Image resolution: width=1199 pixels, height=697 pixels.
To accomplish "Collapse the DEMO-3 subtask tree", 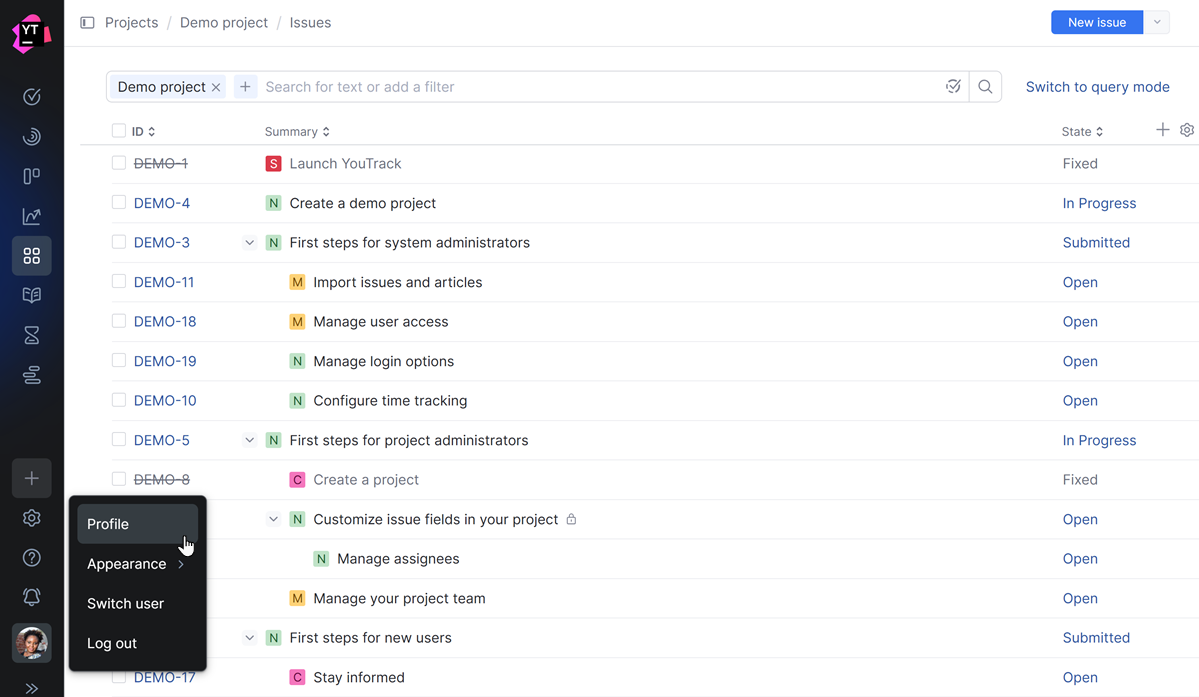I will tap(249, 243).
